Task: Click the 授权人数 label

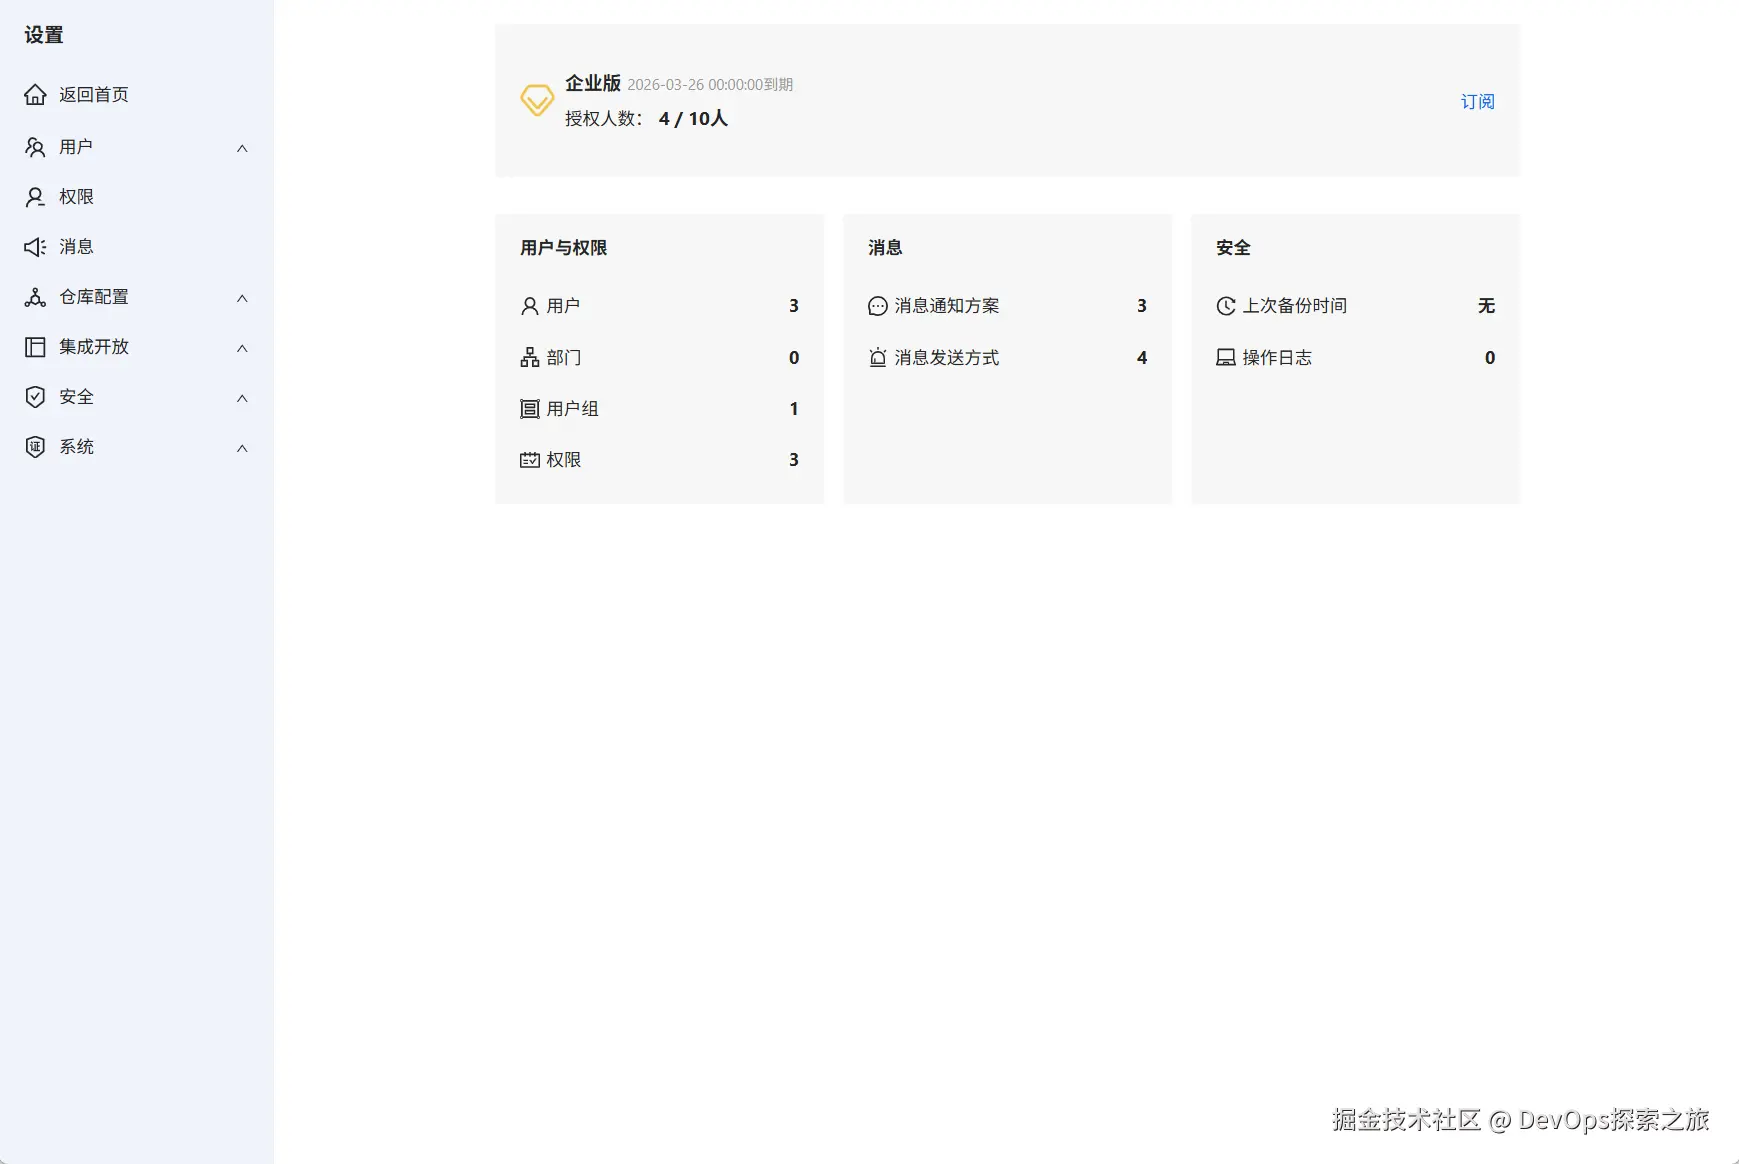Action: [x=604, y=119]
